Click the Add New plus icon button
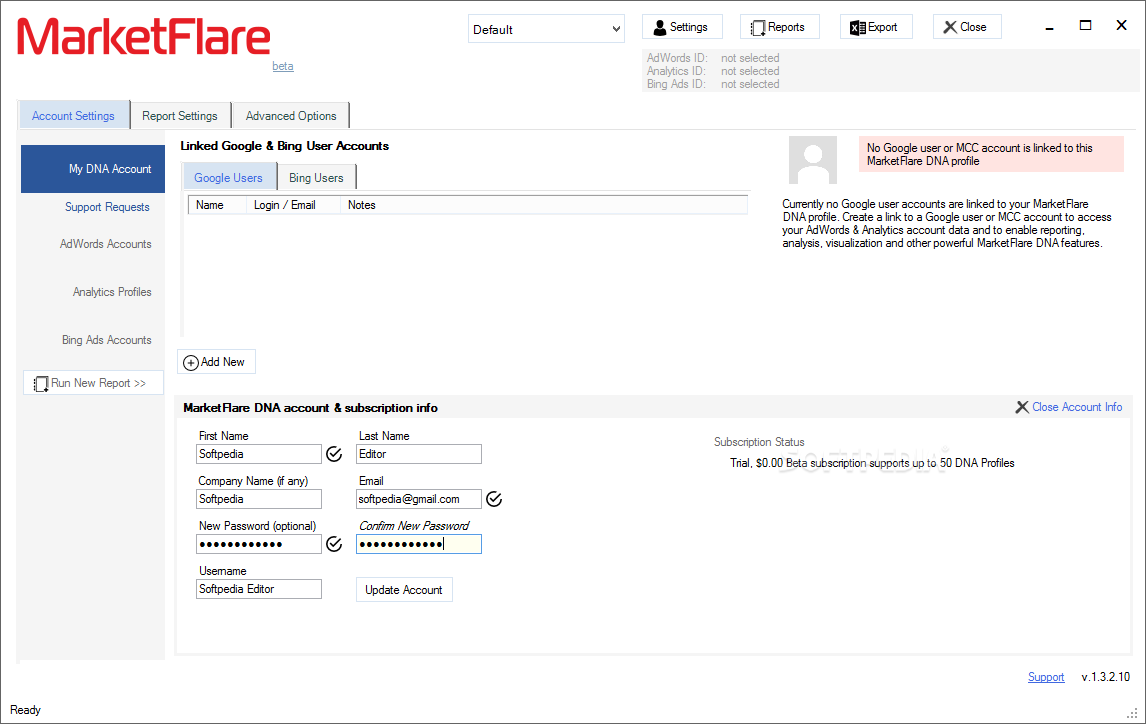Image resolution: width=1146 pixels, height=724 pixels. pyautogui.click(x=216, y=362)
